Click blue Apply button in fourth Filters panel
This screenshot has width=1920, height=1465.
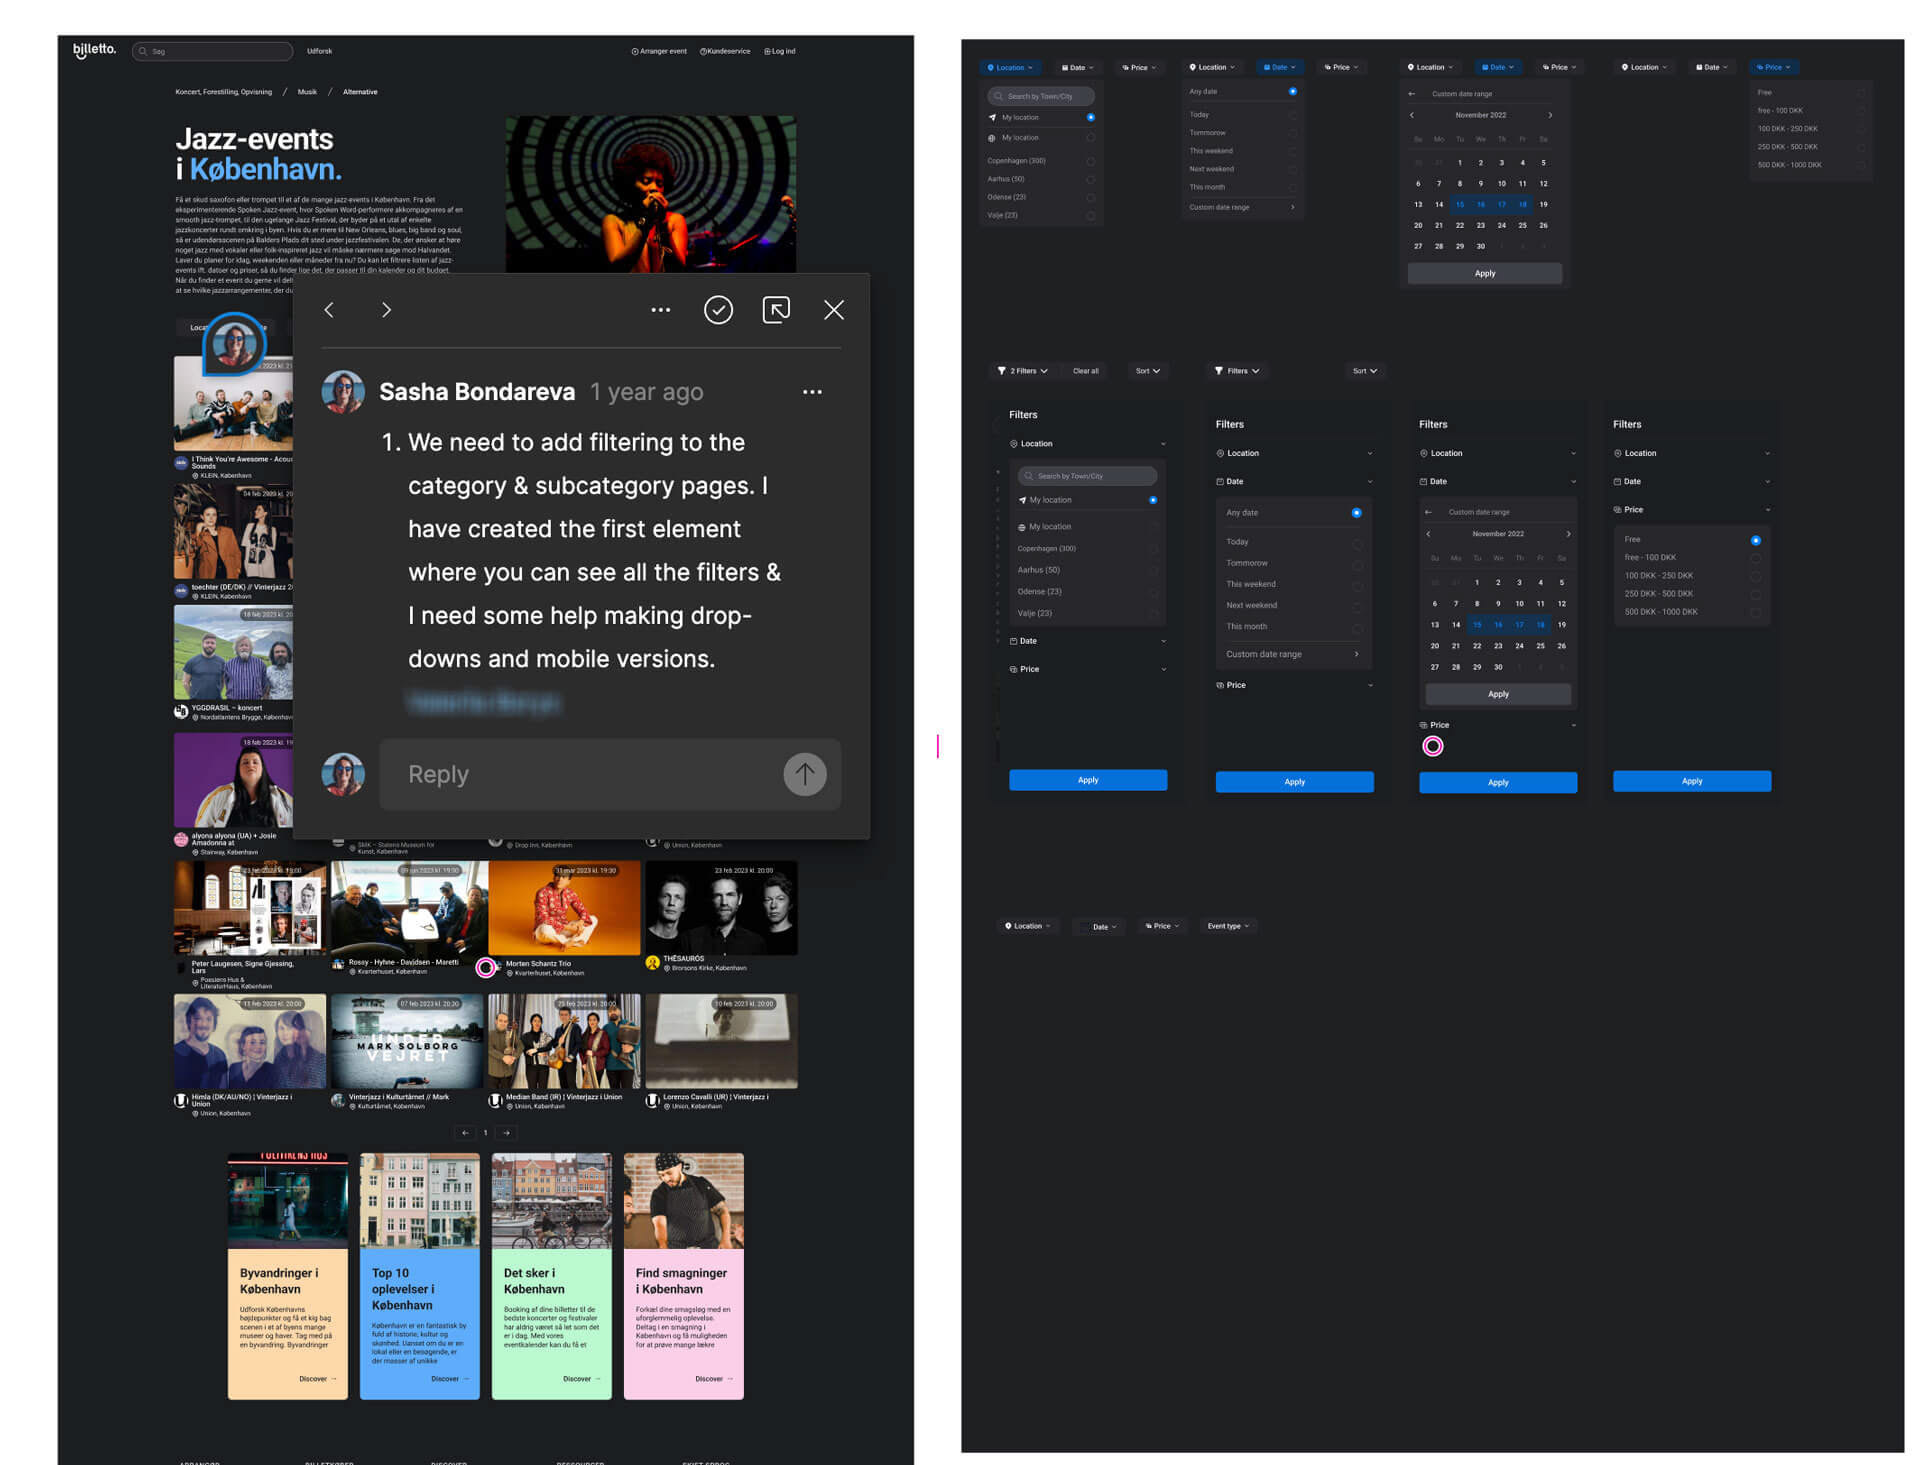1692,781
